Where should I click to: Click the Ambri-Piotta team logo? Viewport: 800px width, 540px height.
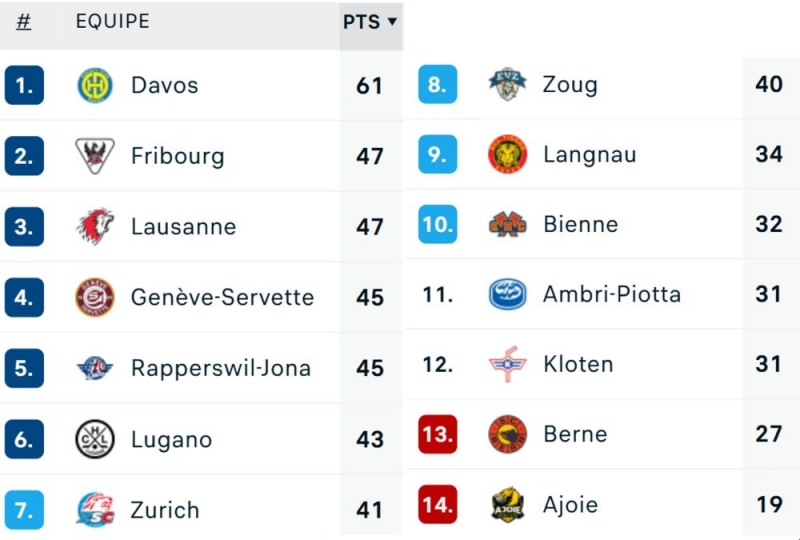pyautogui.click(x=507, y=294)
